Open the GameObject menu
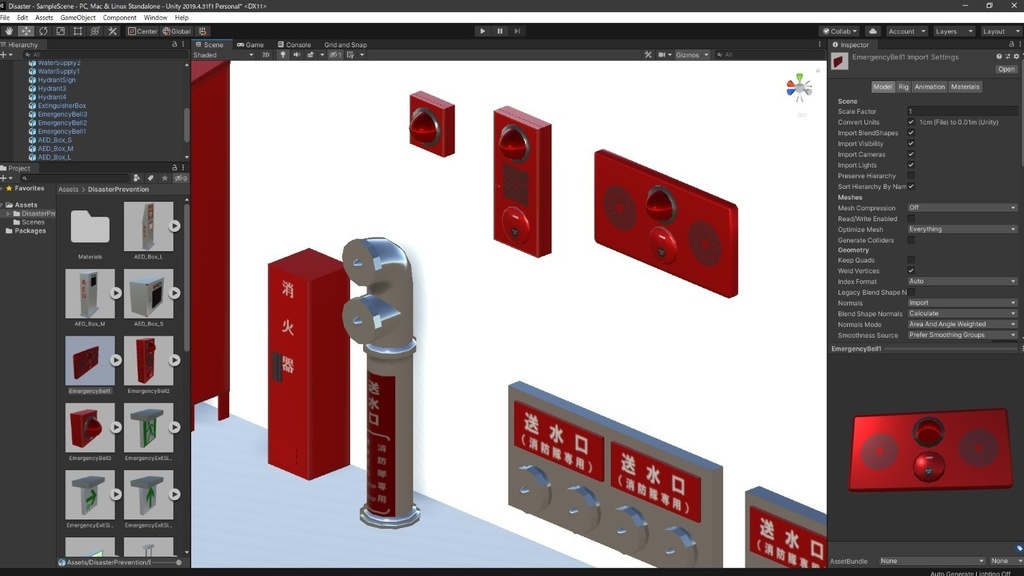This screenshot has height=576, width=1024. tap(78, 18)
